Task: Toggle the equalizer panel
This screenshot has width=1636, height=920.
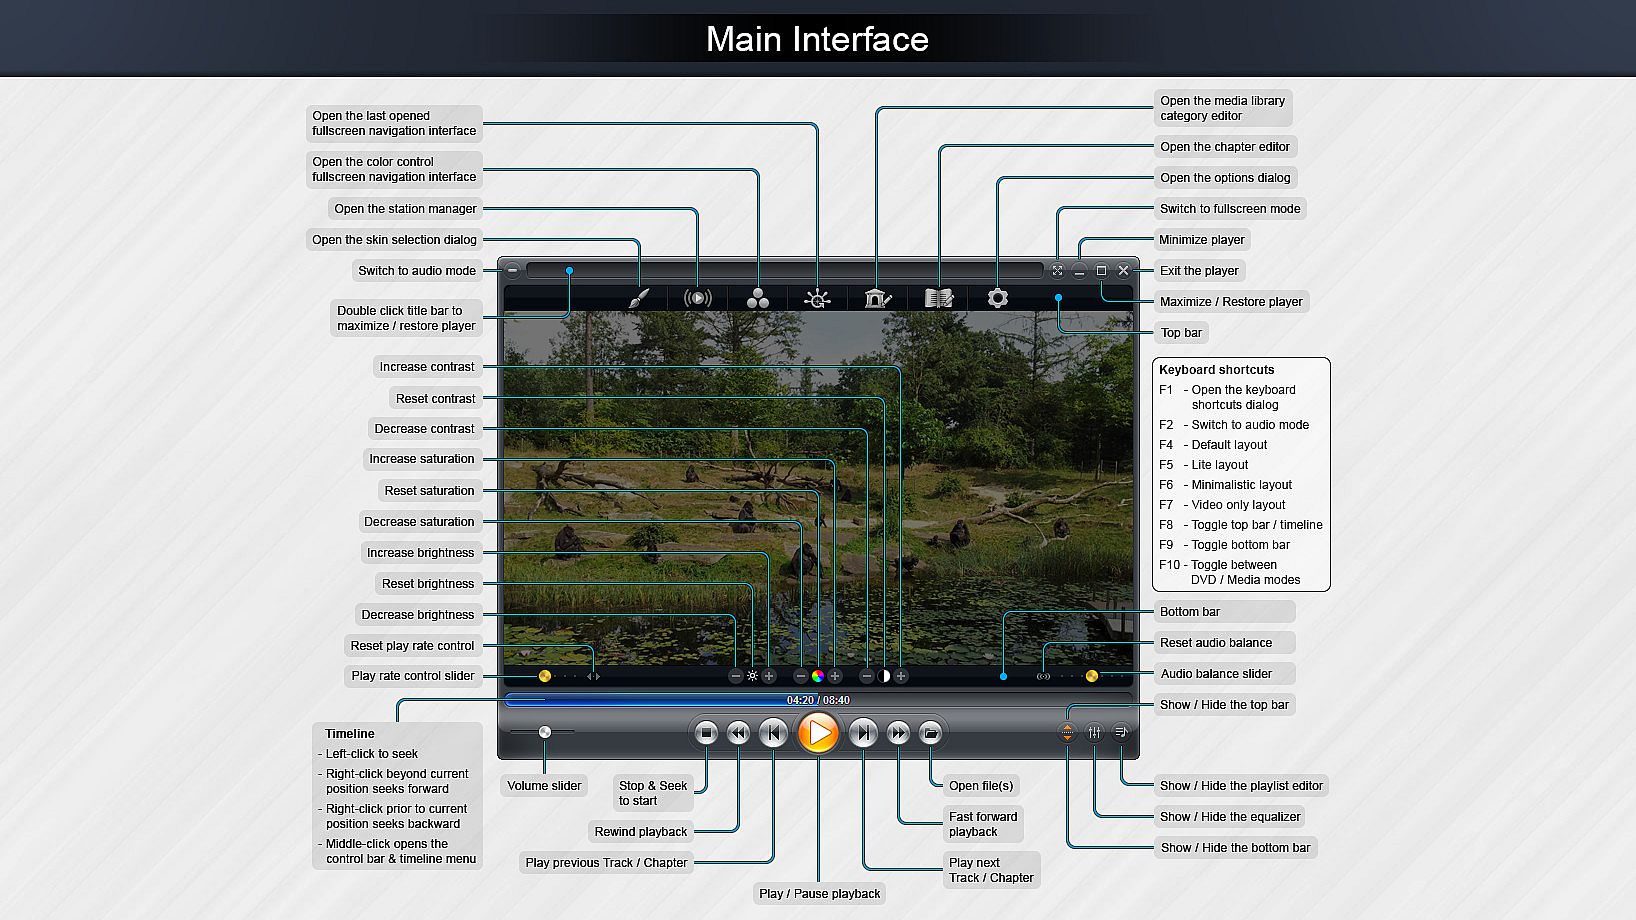Action: [1094, 733]
